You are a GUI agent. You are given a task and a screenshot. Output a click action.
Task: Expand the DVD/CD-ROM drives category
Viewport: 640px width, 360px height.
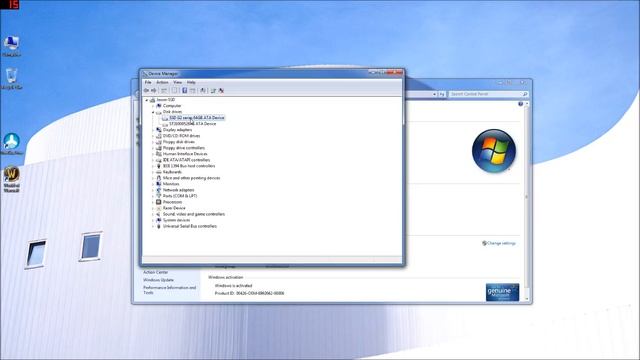153,136
